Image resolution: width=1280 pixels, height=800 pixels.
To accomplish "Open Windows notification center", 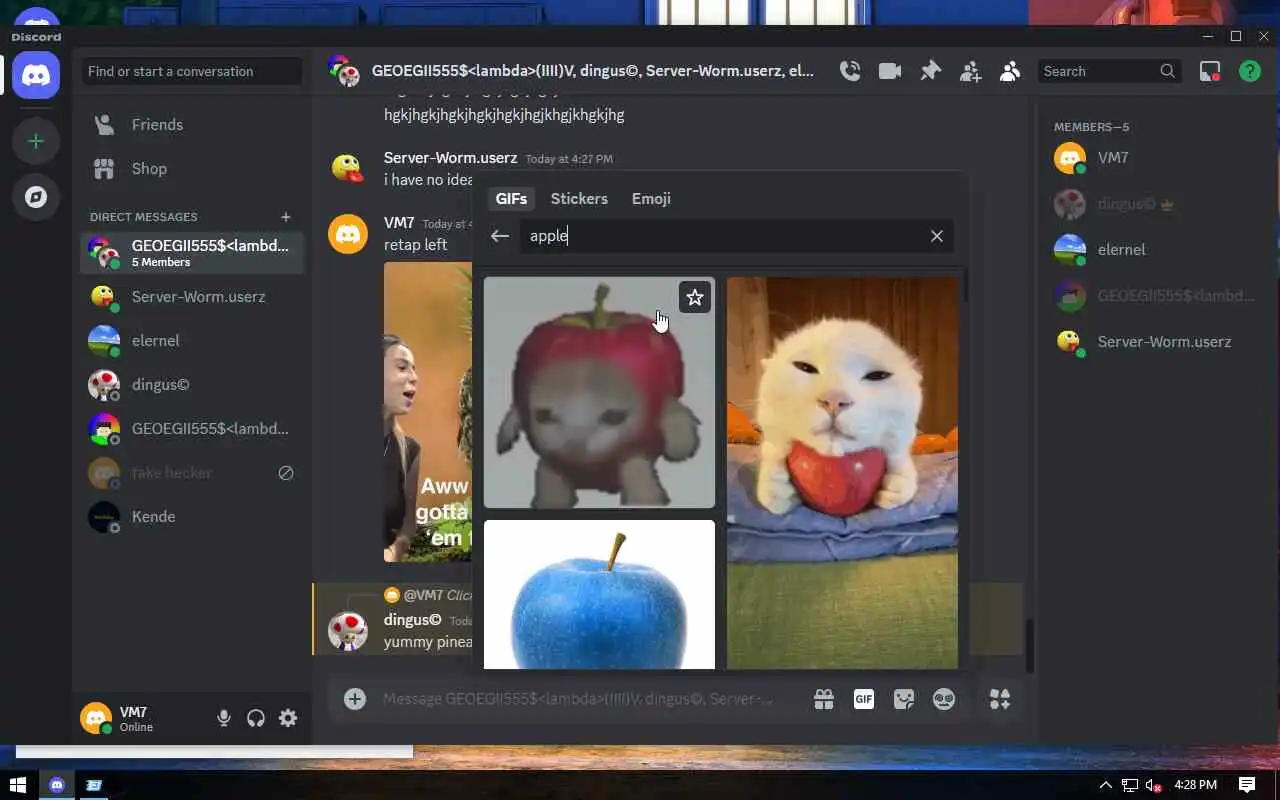I will click(1247, 785).
